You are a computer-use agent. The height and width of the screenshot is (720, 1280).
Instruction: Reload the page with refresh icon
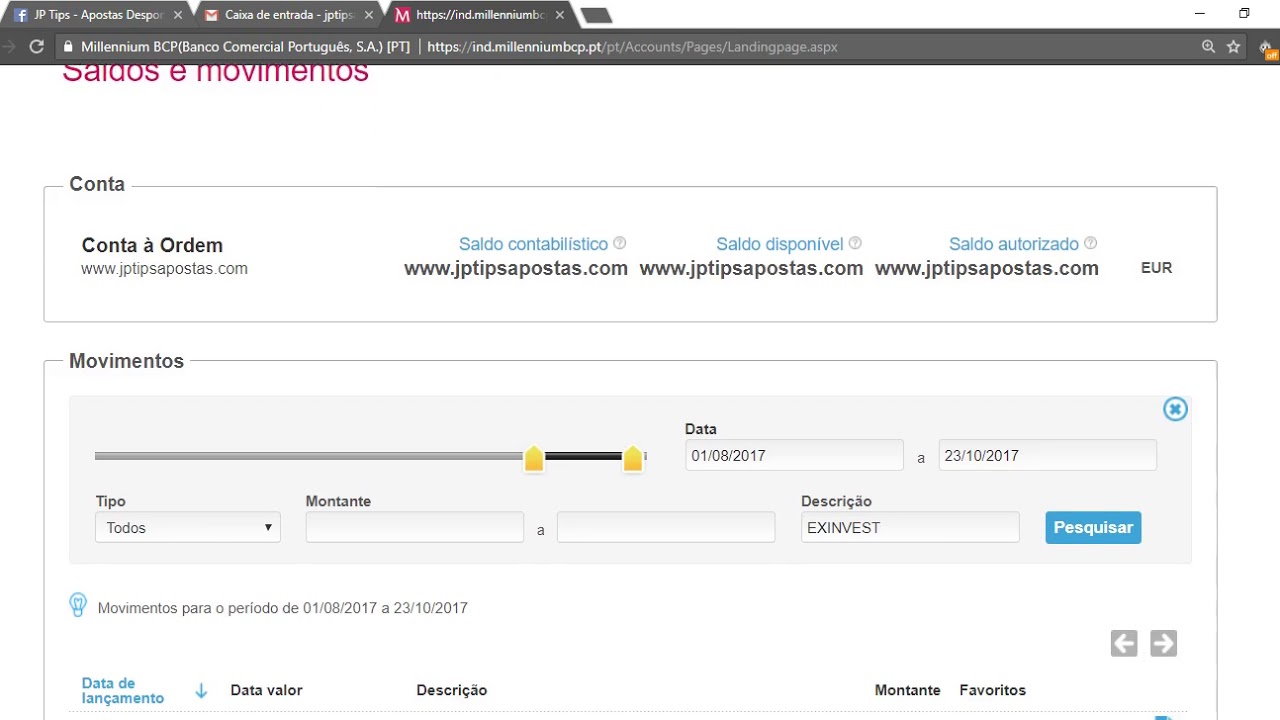[x=37, y=46]
